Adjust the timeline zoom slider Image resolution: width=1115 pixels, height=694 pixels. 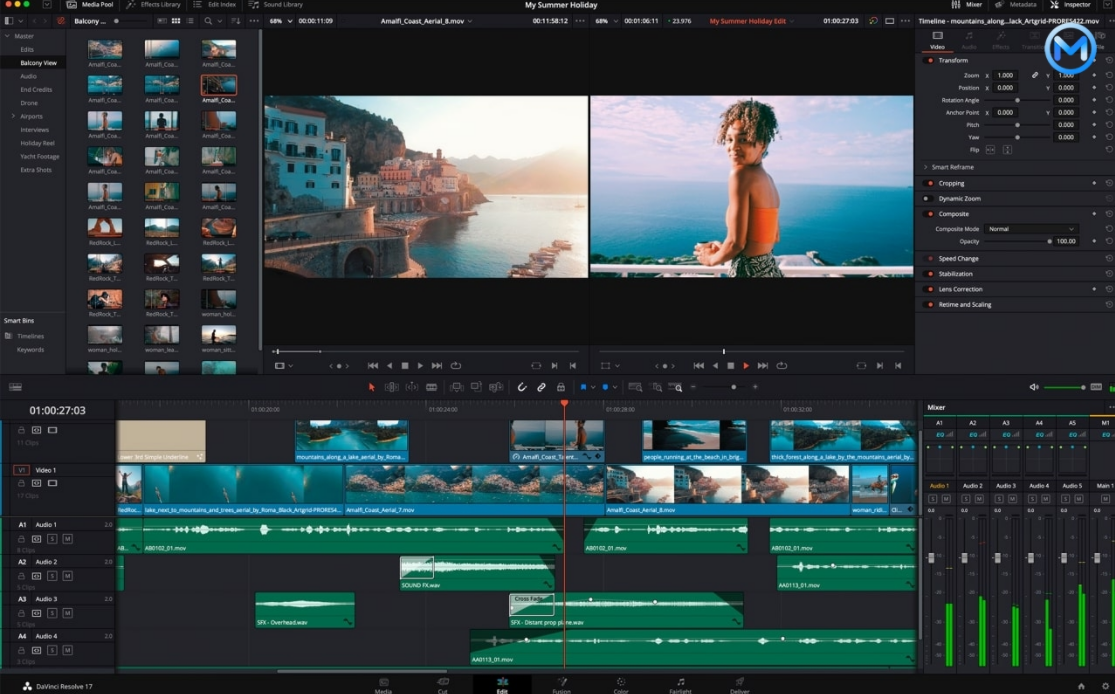733,388
